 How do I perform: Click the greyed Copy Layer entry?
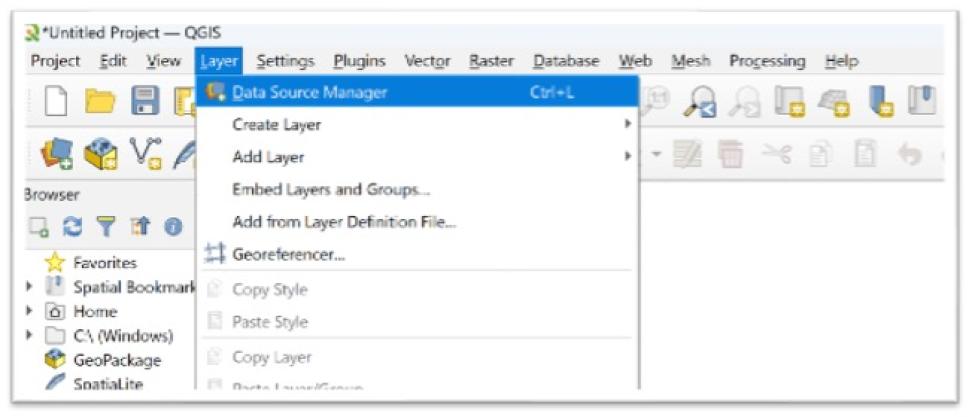click(x=417, y=357)
